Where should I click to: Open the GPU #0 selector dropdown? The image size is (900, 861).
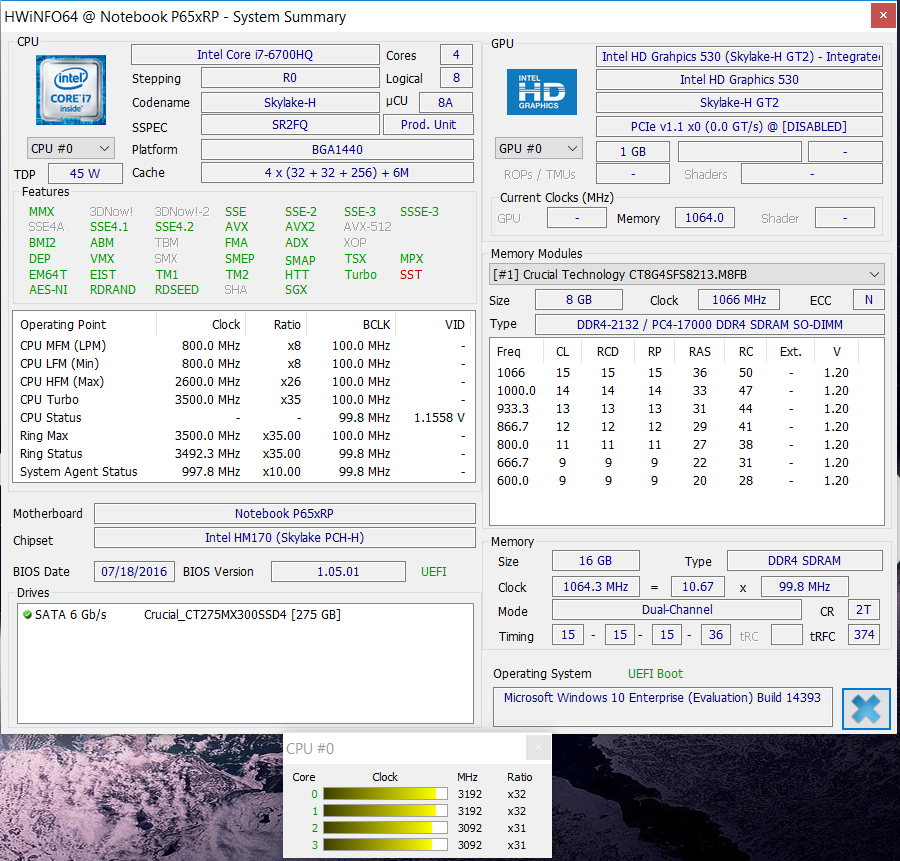point(538,149)
